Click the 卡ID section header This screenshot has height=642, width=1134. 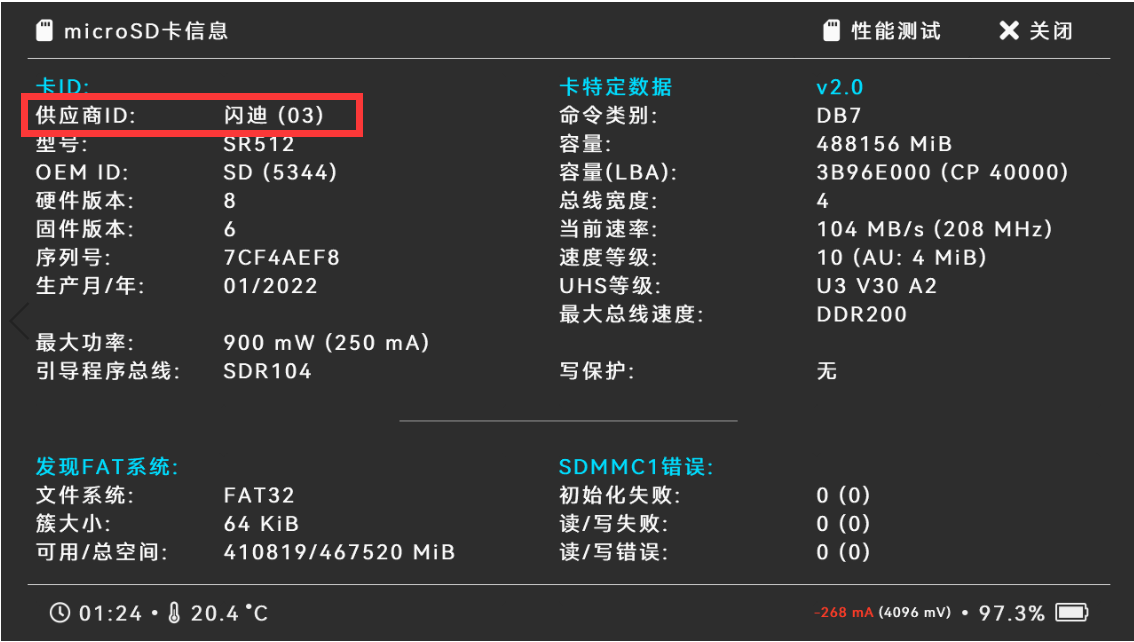[62, 86]
